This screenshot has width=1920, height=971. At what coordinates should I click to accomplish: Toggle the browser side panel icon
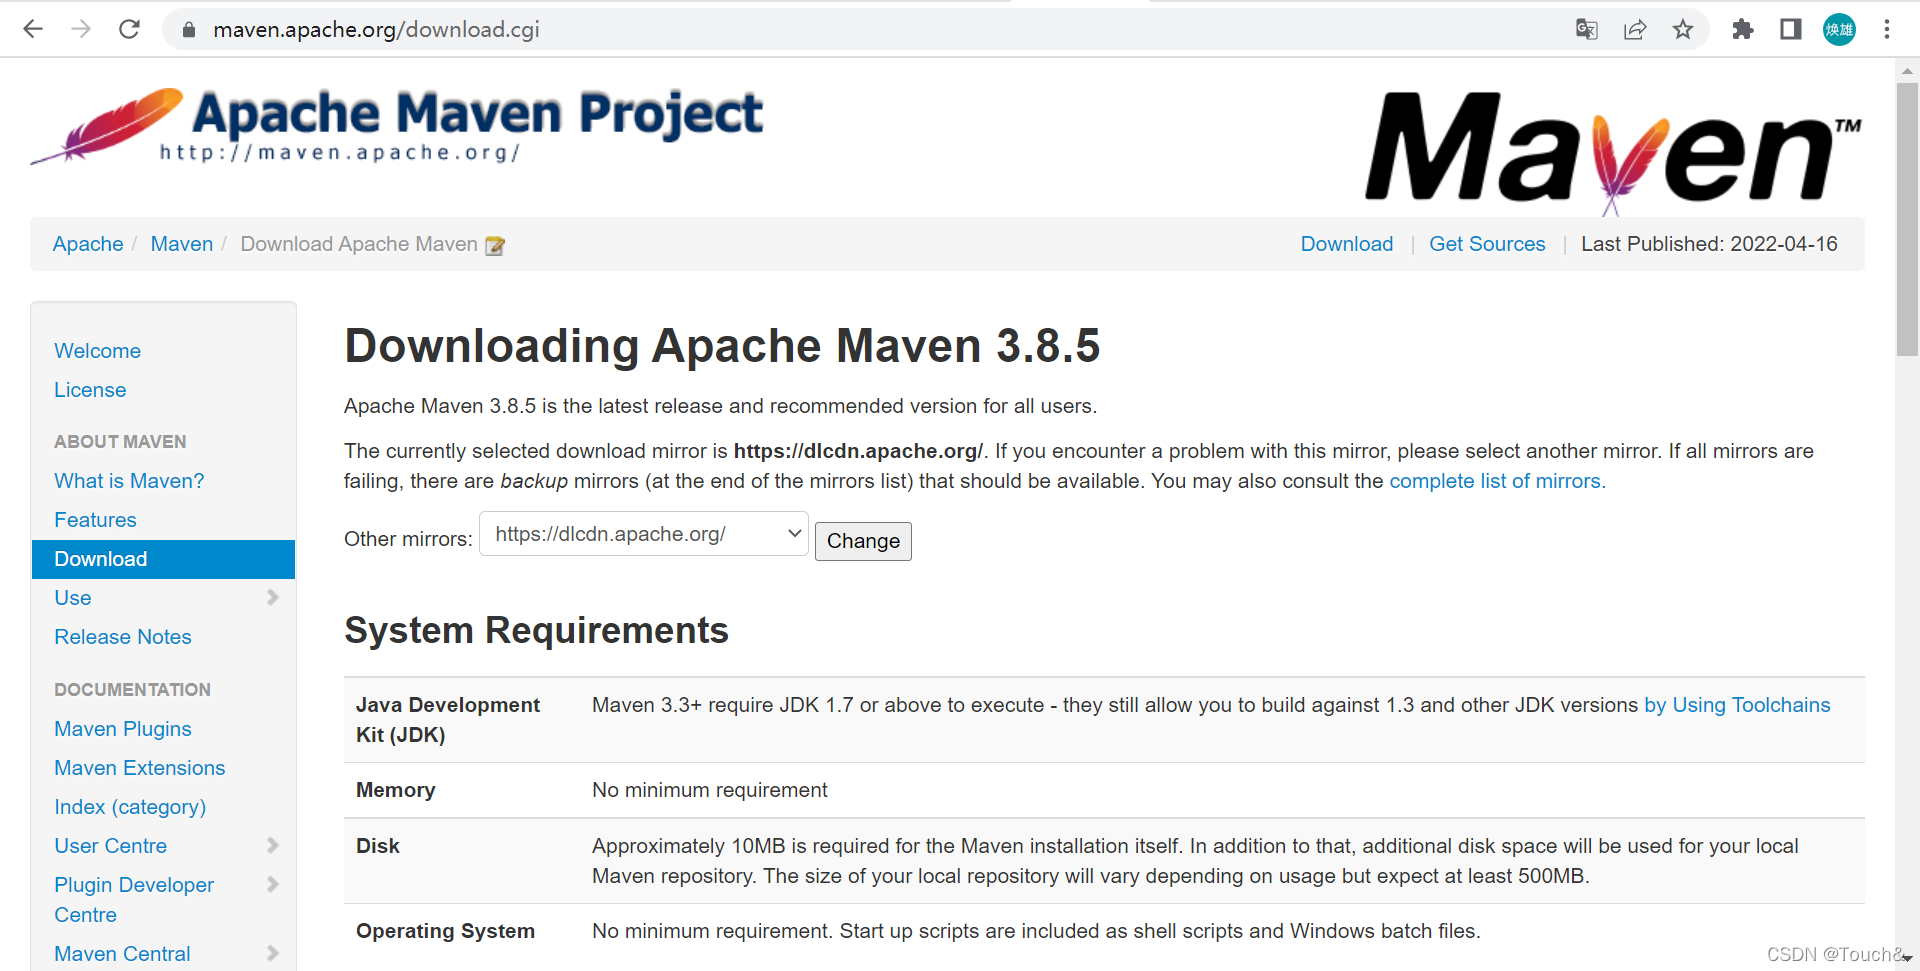(1791, 29)
